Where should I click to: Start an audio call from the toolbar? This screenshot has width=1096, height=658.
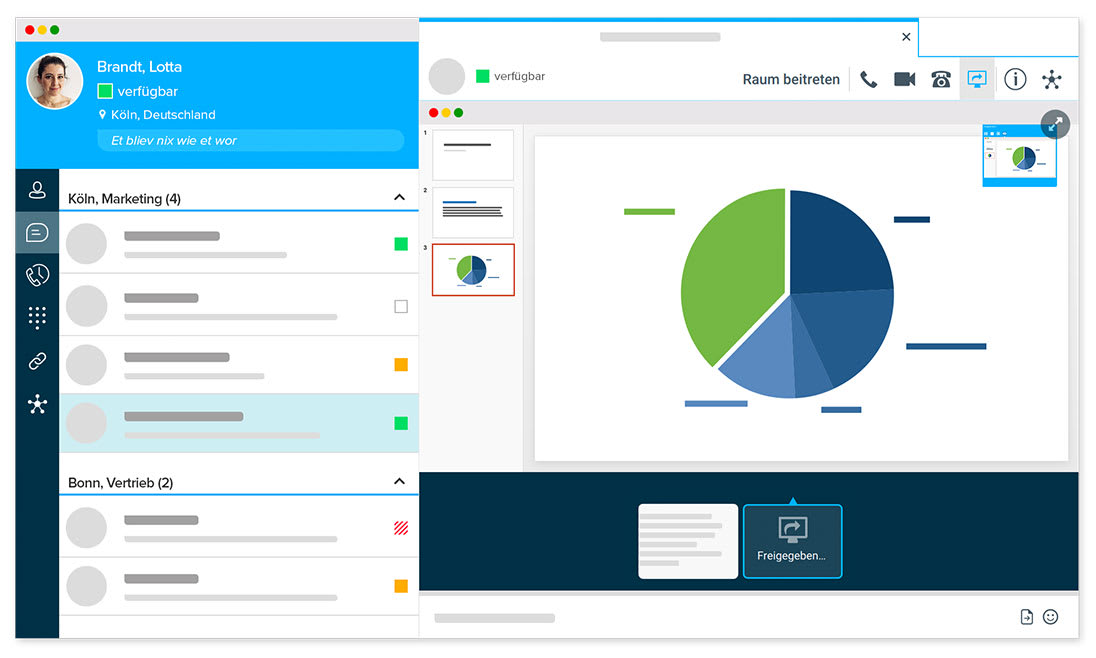pyautogui.click(x=868, y=79)
